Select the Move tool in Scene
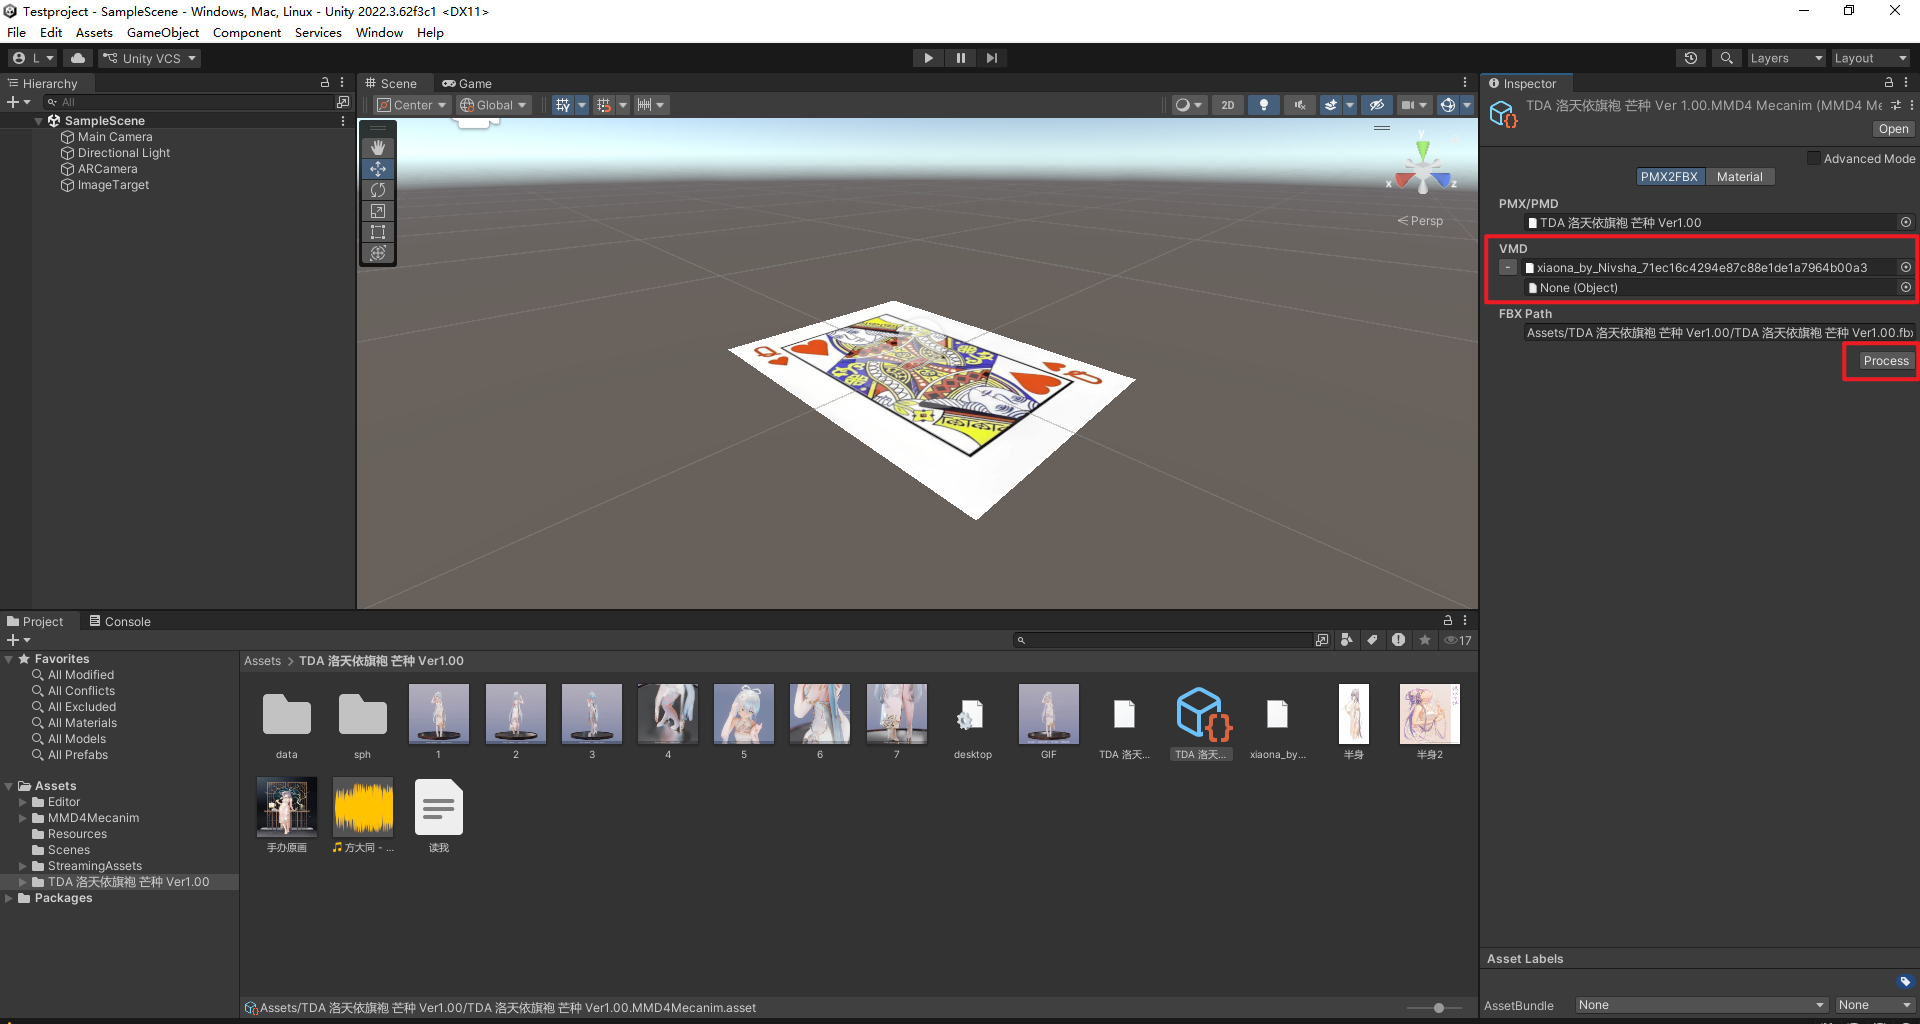Viewport: 1920px width, 1024px height. (378, 169)
